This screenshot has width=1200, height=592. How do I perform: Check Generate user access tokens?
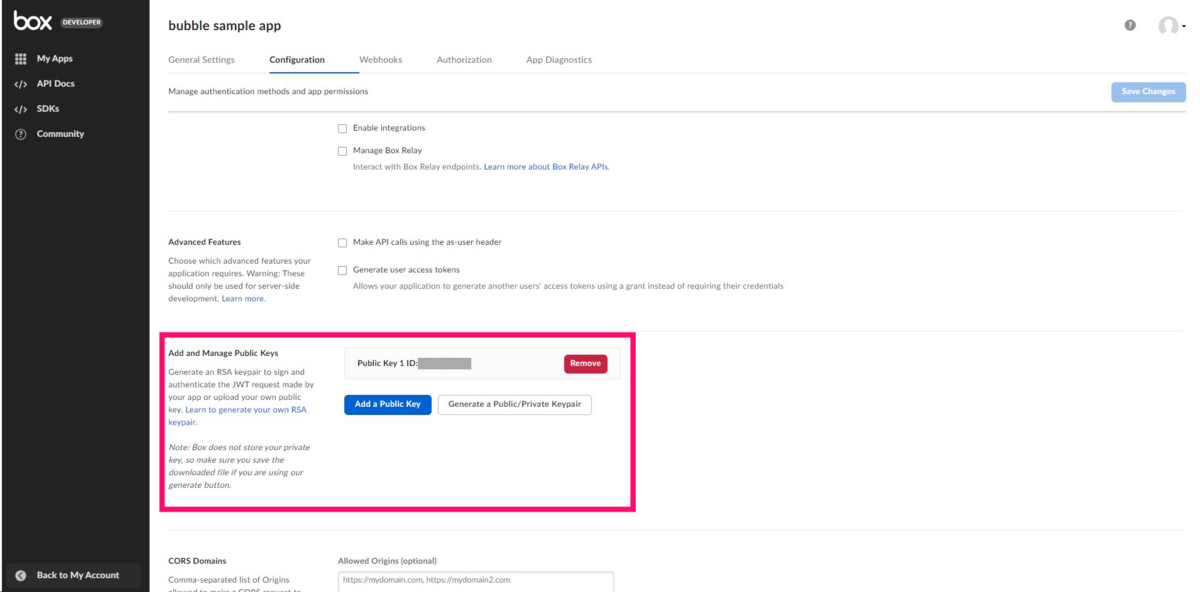(x=342, y=270)
